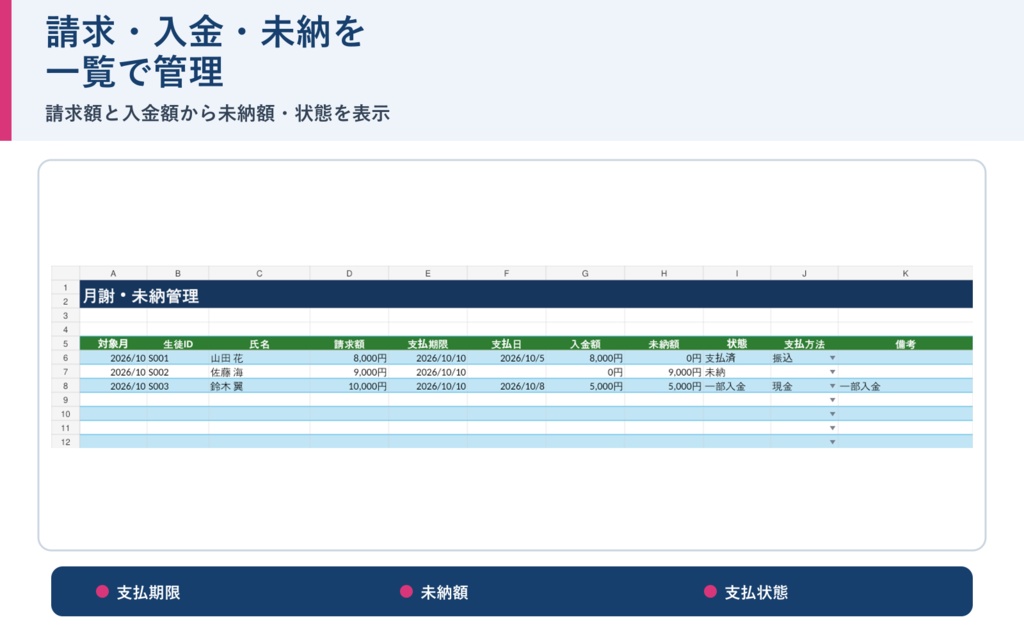Select the 9,000円 billing amount for S002
Screen dimensions: 1024x640
349,372
